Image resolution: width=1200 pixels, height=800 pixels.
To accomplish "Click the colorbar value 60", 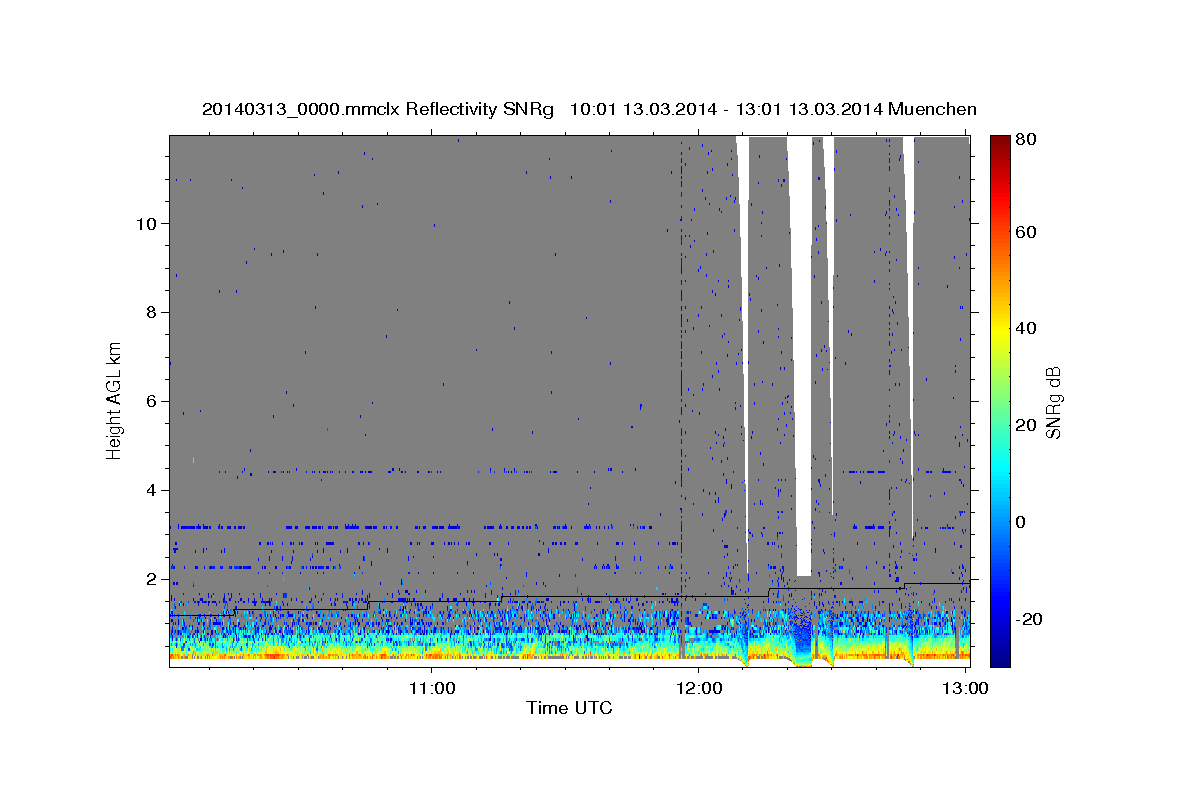I will tap(1025, 232).
